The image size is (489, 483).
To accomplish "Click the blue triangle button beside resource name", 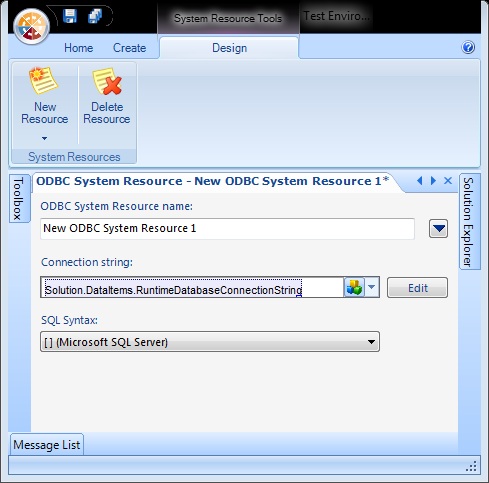I will (438, 229).
